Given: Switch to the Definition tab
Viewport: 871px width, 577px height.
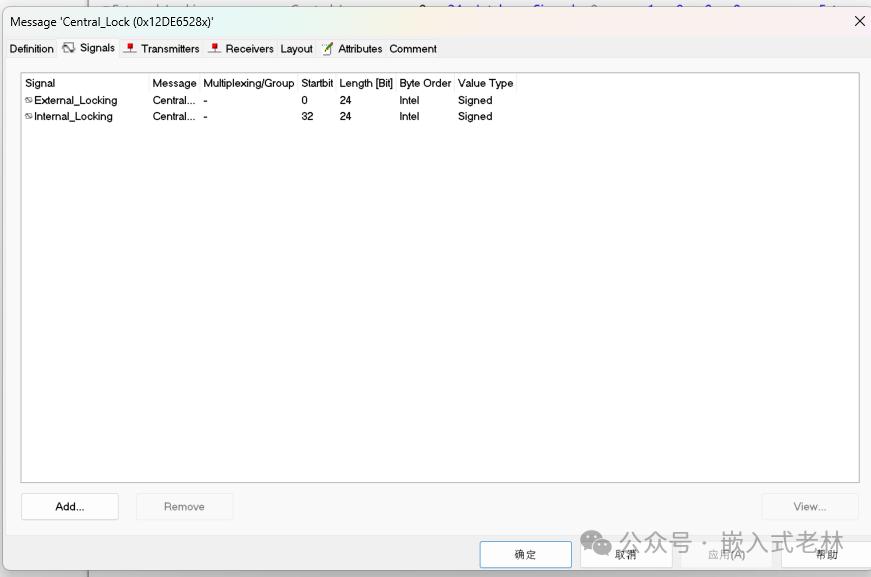Looking at the screenshot, I should coord(32,49).
